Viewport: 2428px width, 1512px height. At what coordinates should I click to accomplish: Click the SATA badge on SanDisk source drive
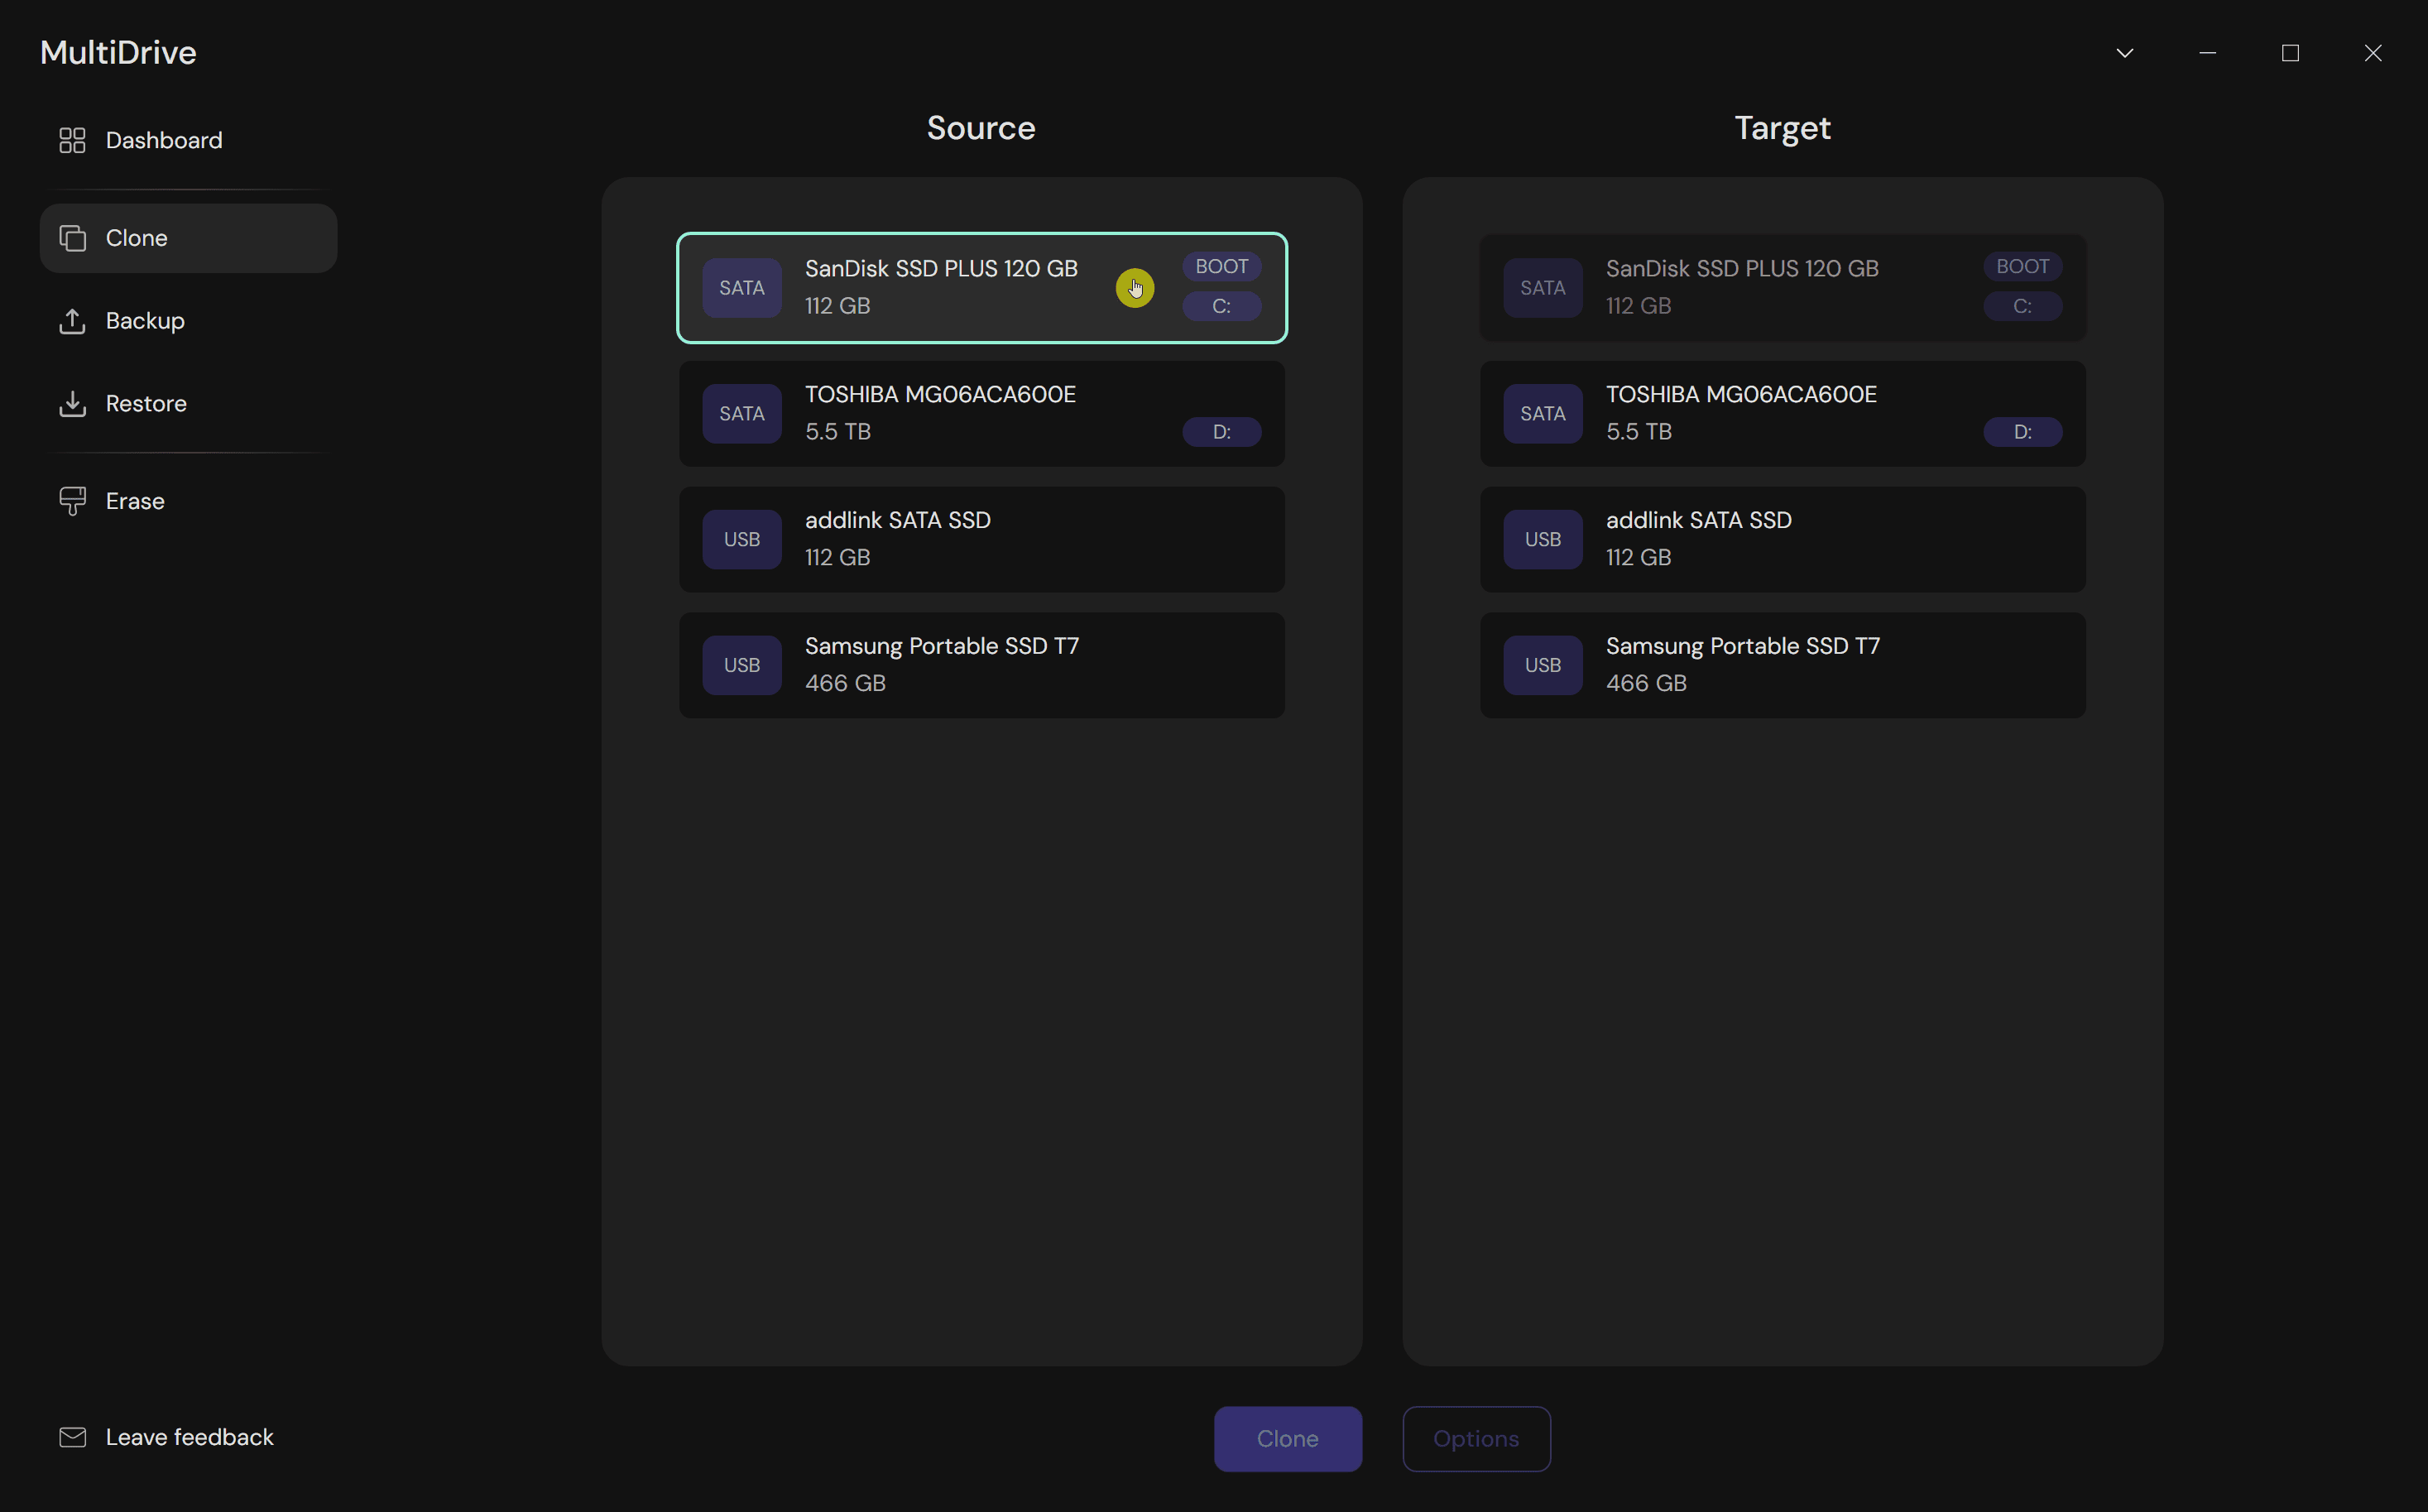point(741,288)
